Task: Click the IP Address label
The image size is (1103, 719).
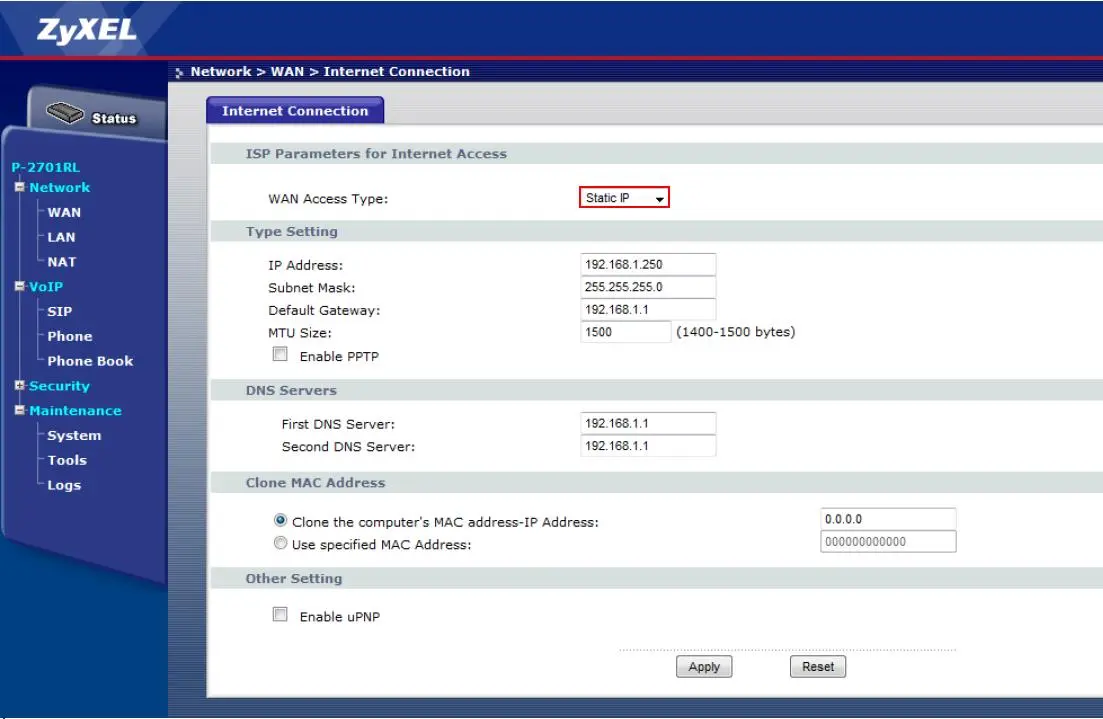Action: pyautogui.click(x=305, y=265)
